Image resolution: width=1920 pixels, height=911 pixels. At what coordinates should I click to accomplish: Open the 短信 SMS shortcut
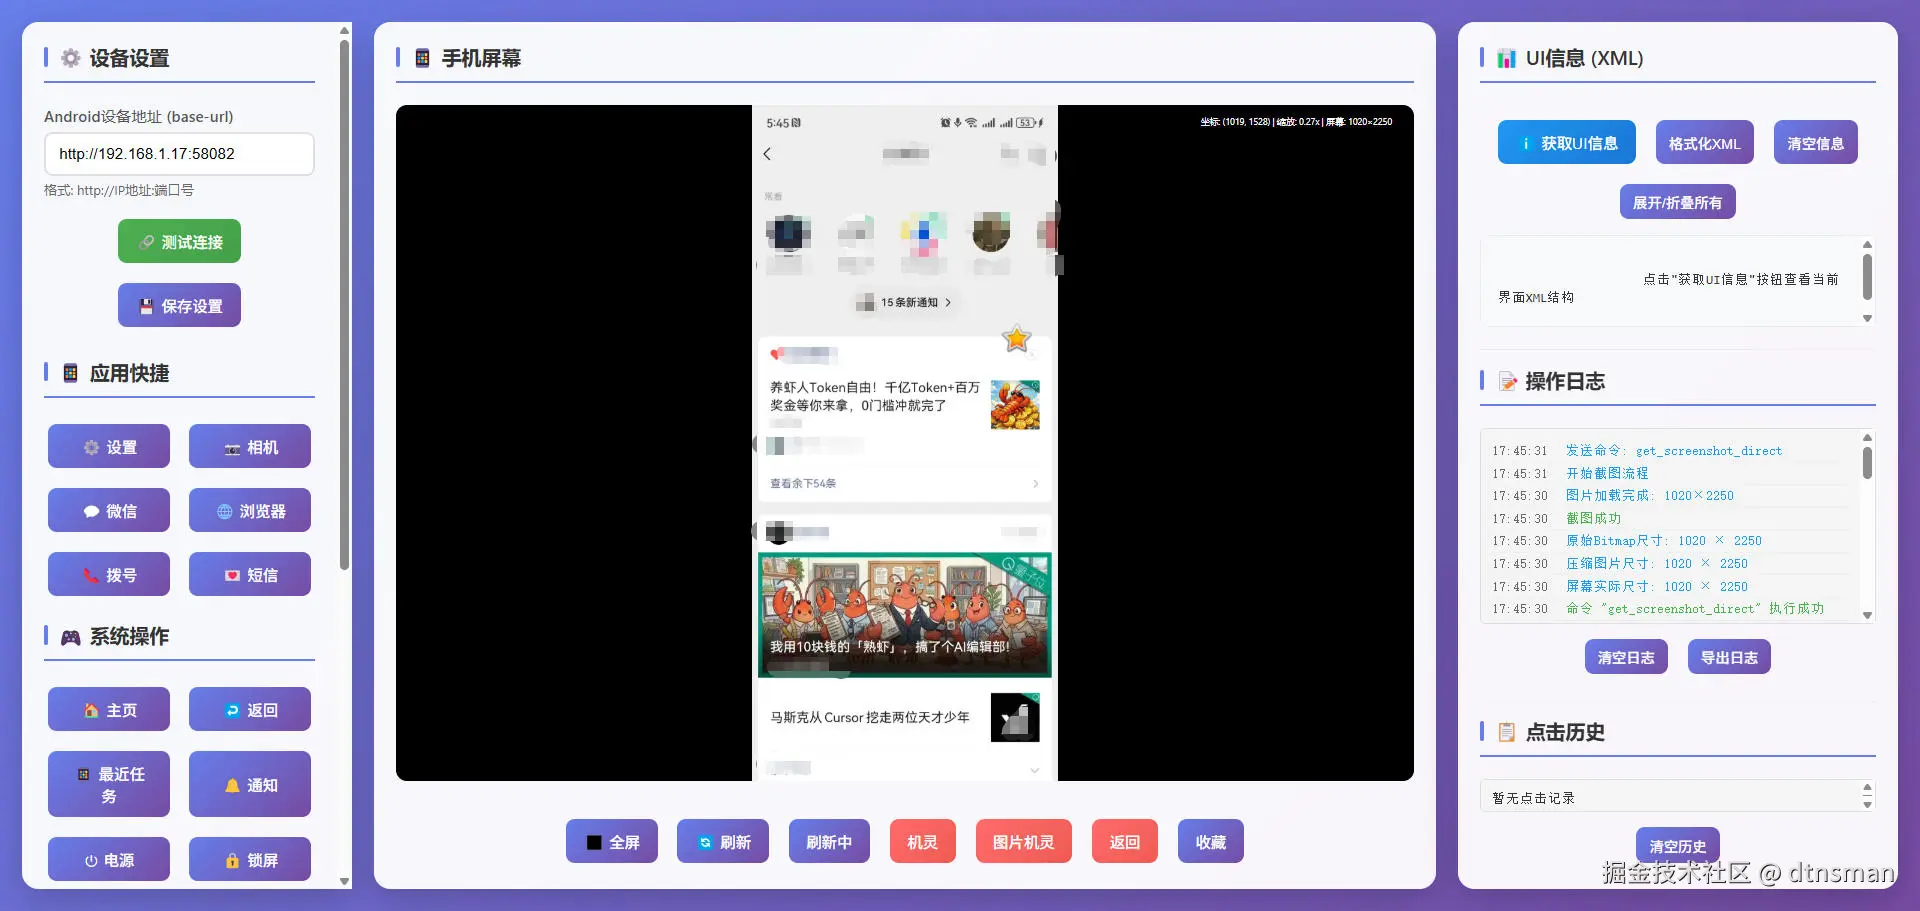[249, 574]
